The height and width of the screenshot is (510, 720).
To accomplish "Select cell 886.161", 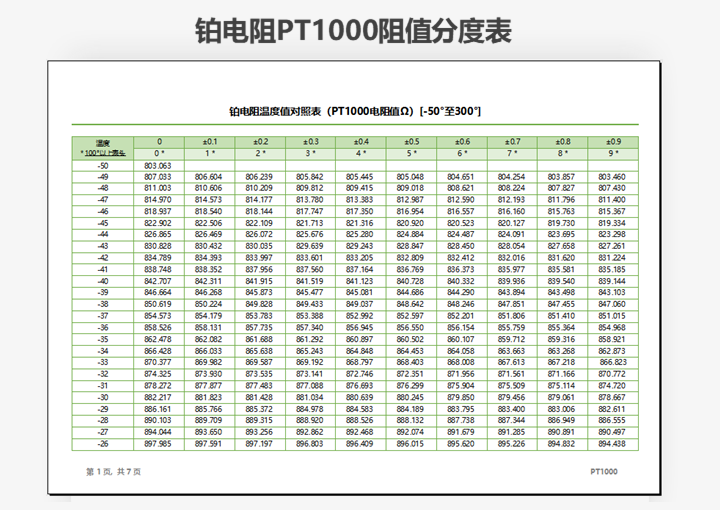I will (159, 409).
